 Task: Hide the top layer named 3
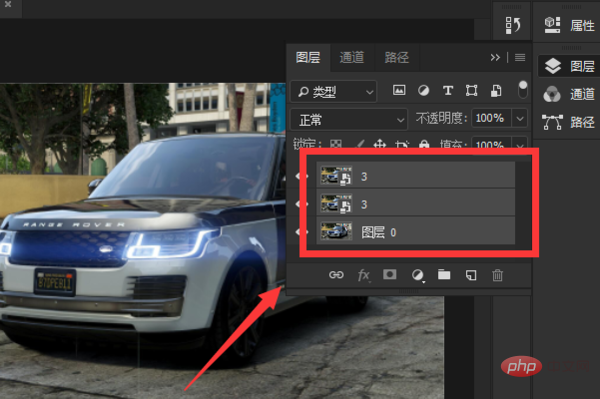pyautogui.click(x=302, y=176)
